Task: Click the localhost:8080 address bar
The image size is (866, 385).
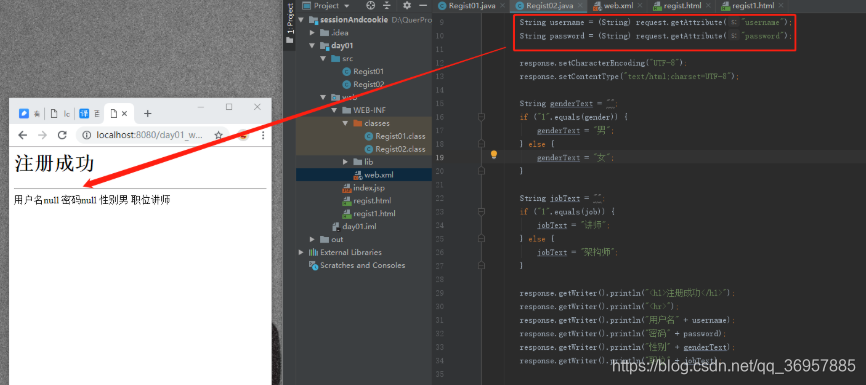Action: click(x=150, y=135)
